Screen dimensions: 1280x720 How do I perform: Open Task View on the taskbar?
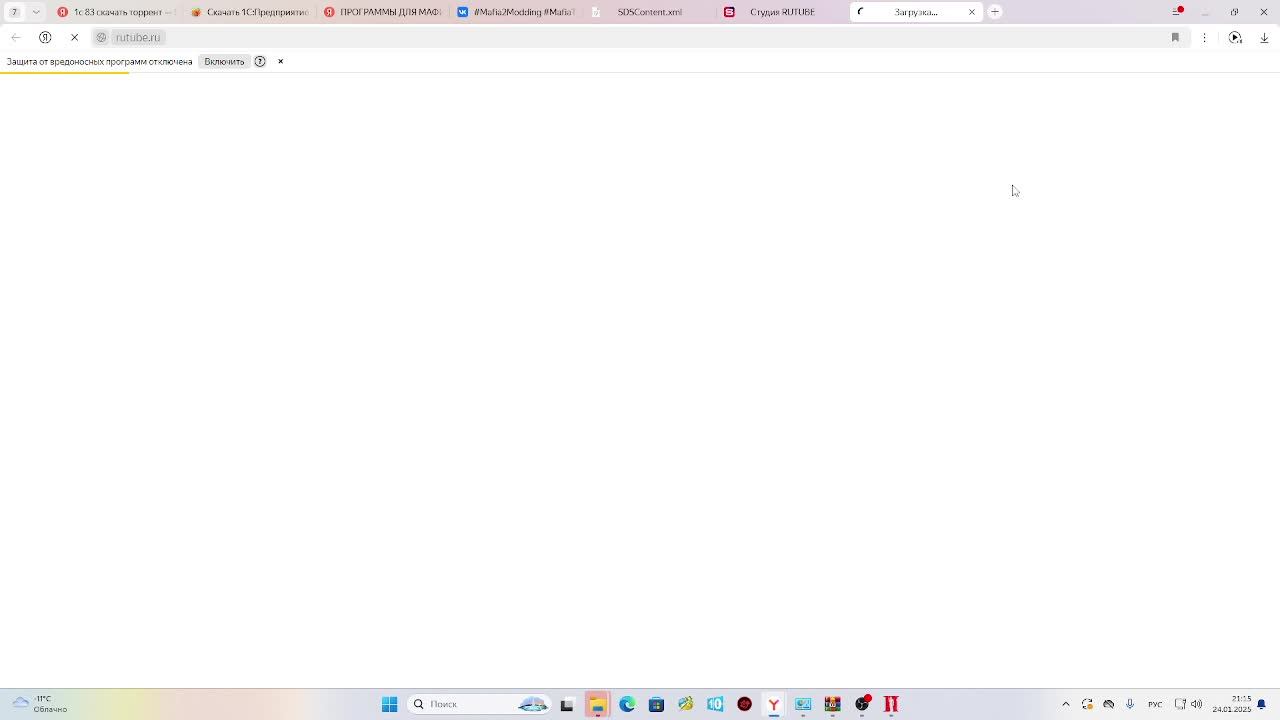click(x=567, y=704)
